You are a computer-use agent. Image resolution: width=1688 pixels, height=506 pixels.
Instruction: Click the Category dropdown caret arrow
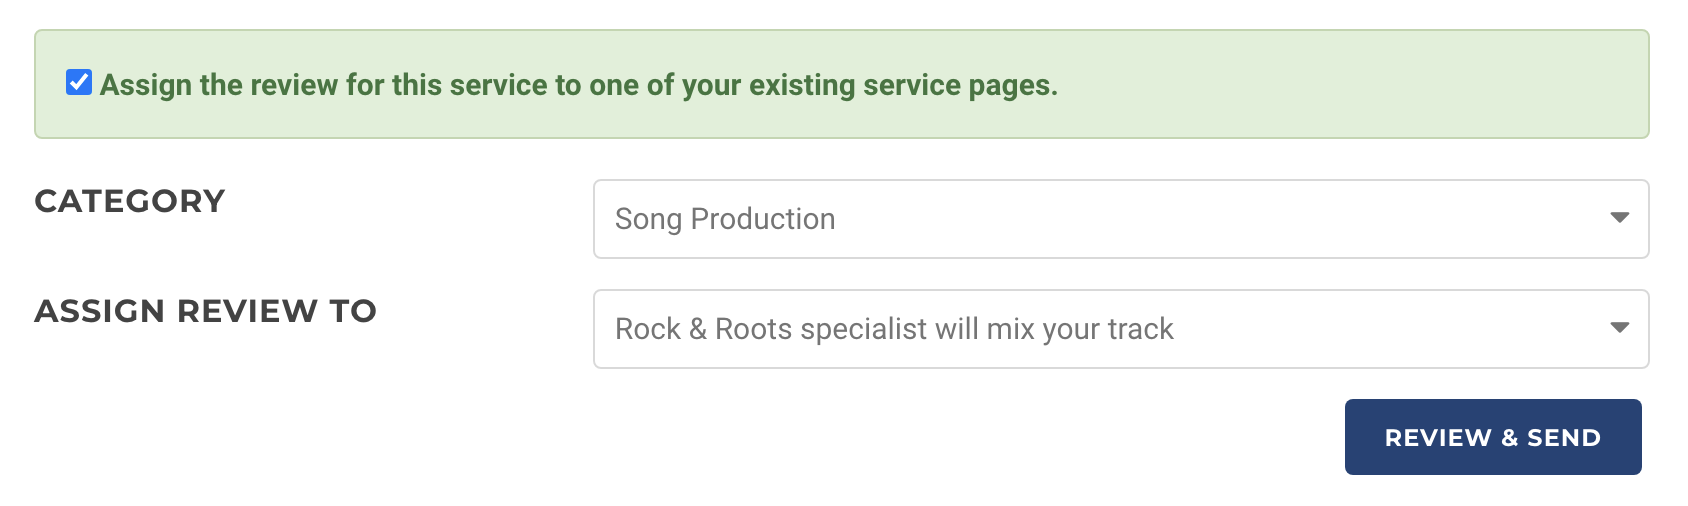[x=1619, y=218]
